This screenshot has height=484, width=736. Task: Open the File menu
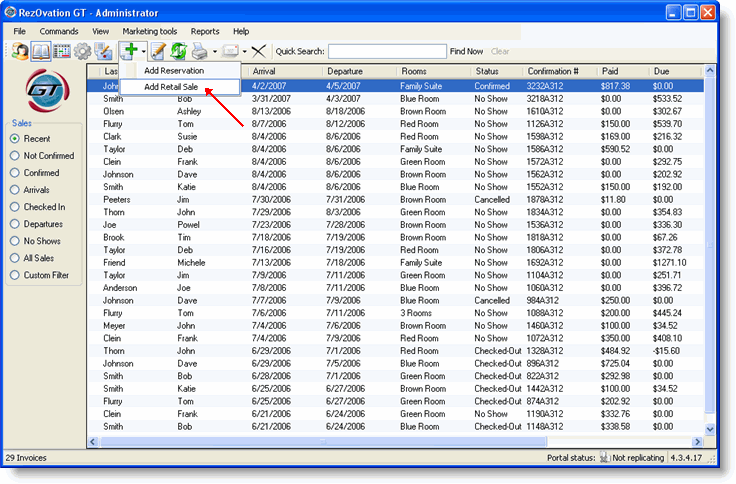20,31
